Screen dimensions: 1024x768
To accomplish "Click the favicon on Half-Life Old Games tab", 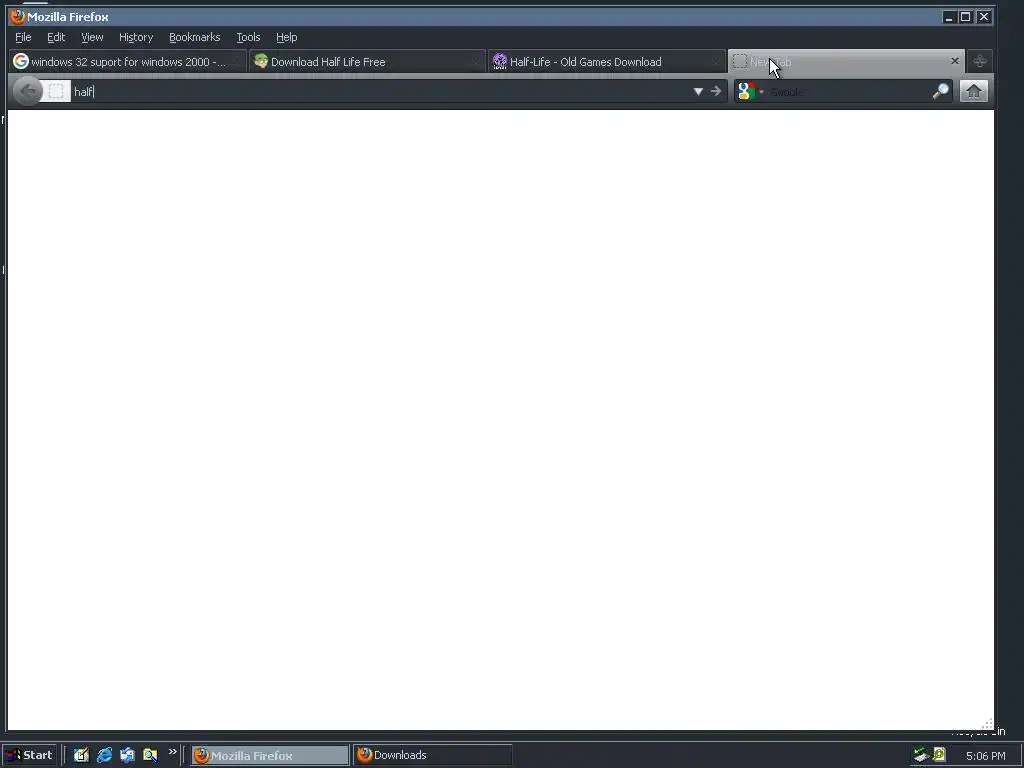I will [x=500, y=61].
